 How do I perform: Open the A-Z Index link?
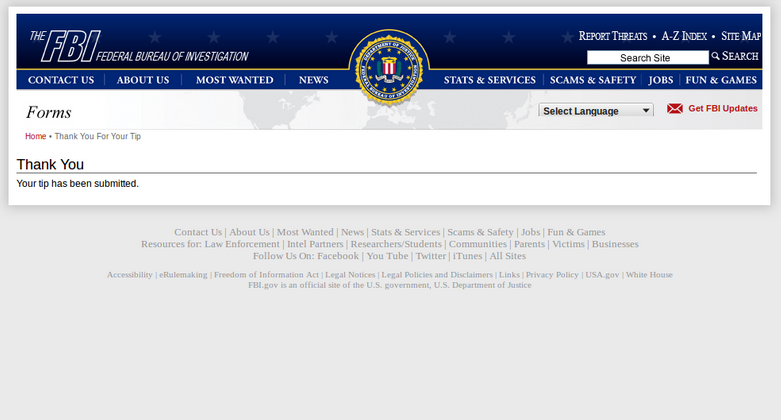click(x=684, y=36)
